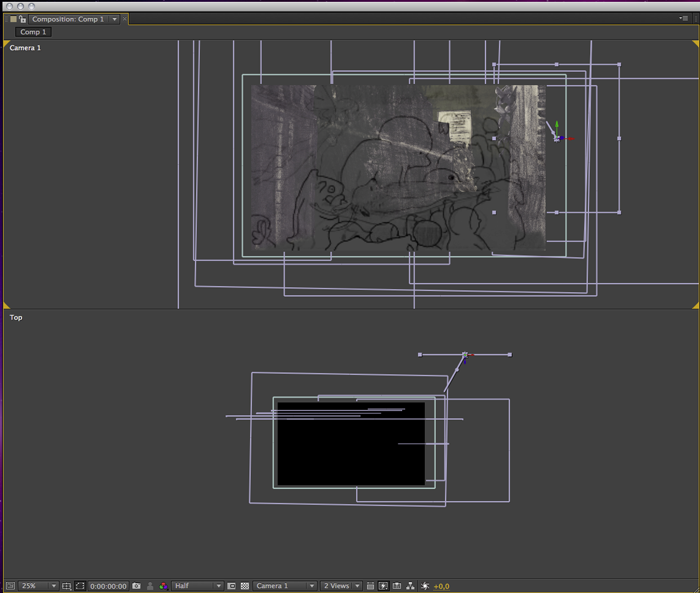This screenshot has width=700, height=593.
Task: Open Choose grid and guide options
Action: (x=67, y=586)
